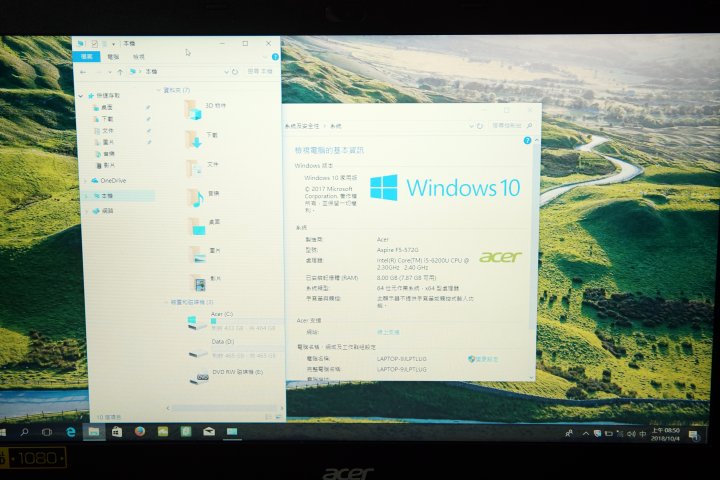Select Pictures under Quick access
The height and width of the screenshot is (480, 720).
tap(104, 142)
